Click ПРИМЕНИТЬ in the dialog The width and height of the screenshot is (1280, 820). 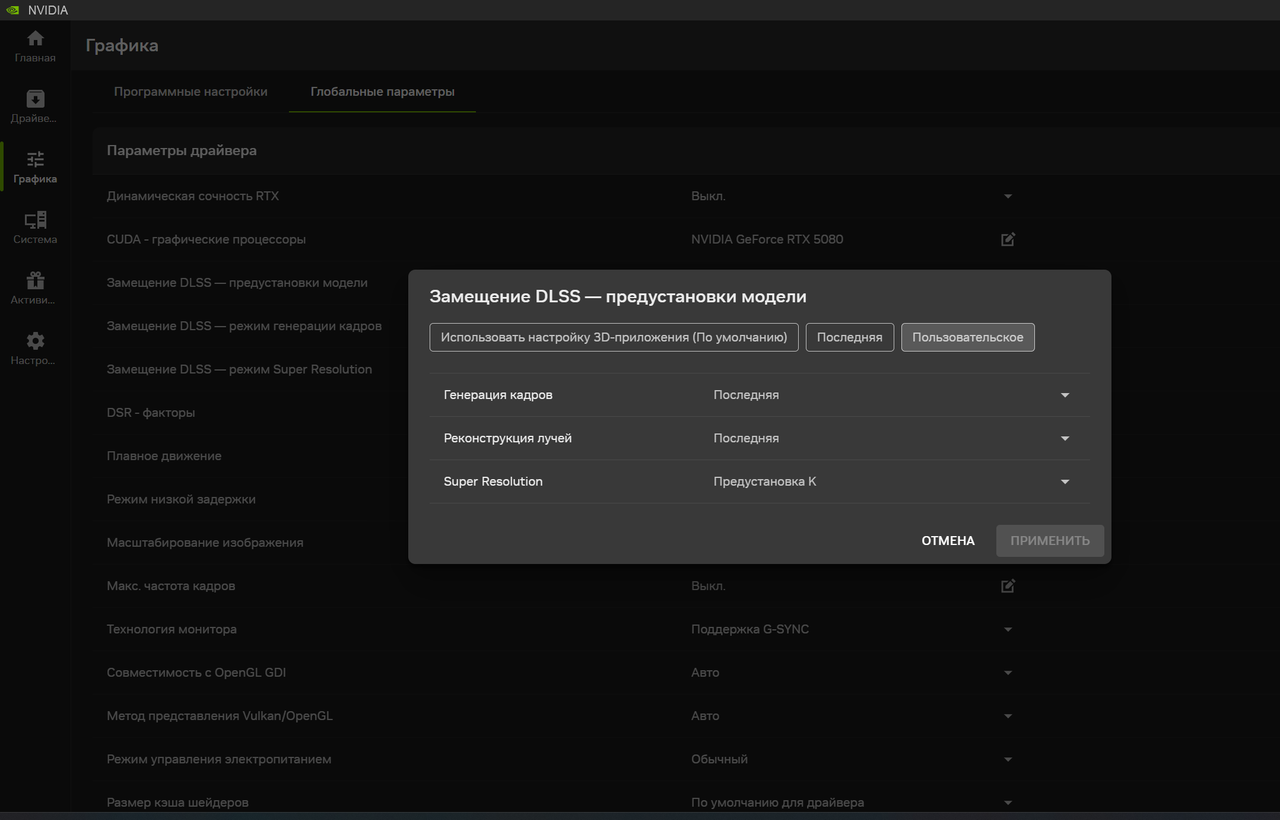(1050, 541)
